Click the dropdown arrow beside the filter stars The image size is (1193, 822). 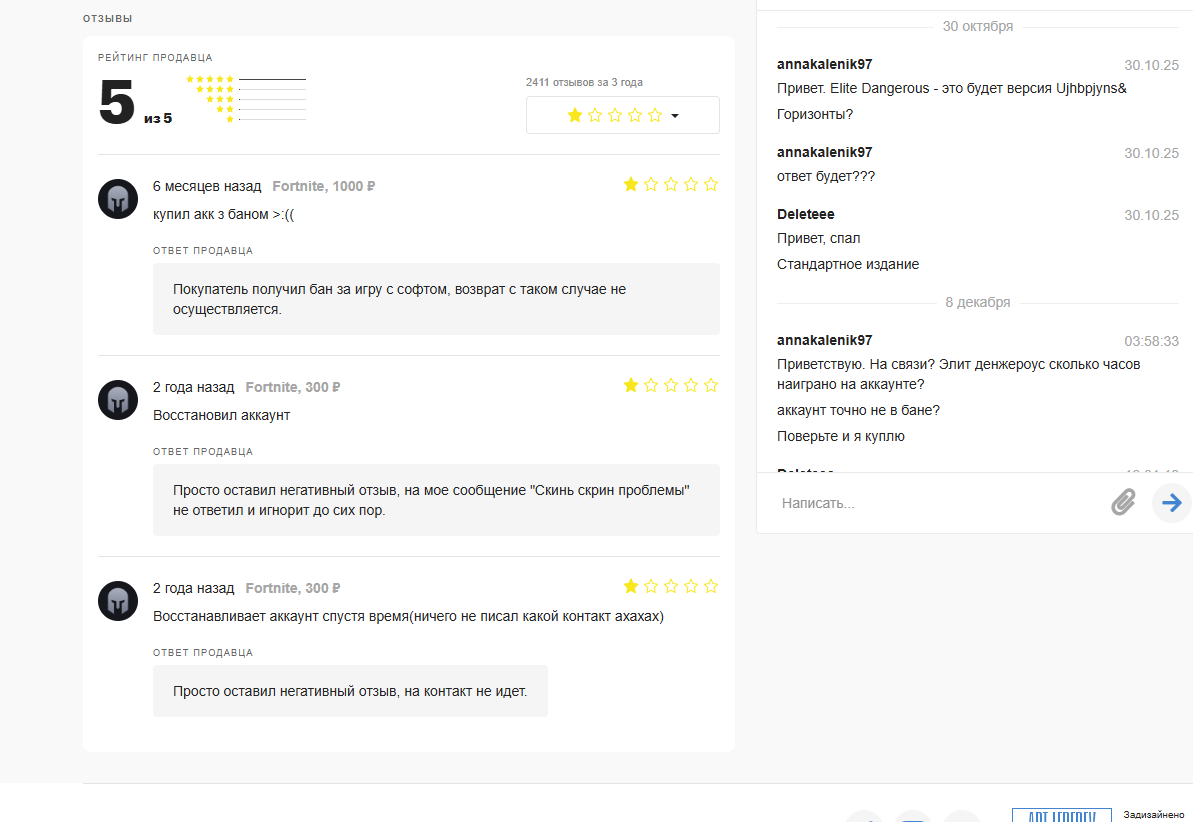click(x=675, y=116)
